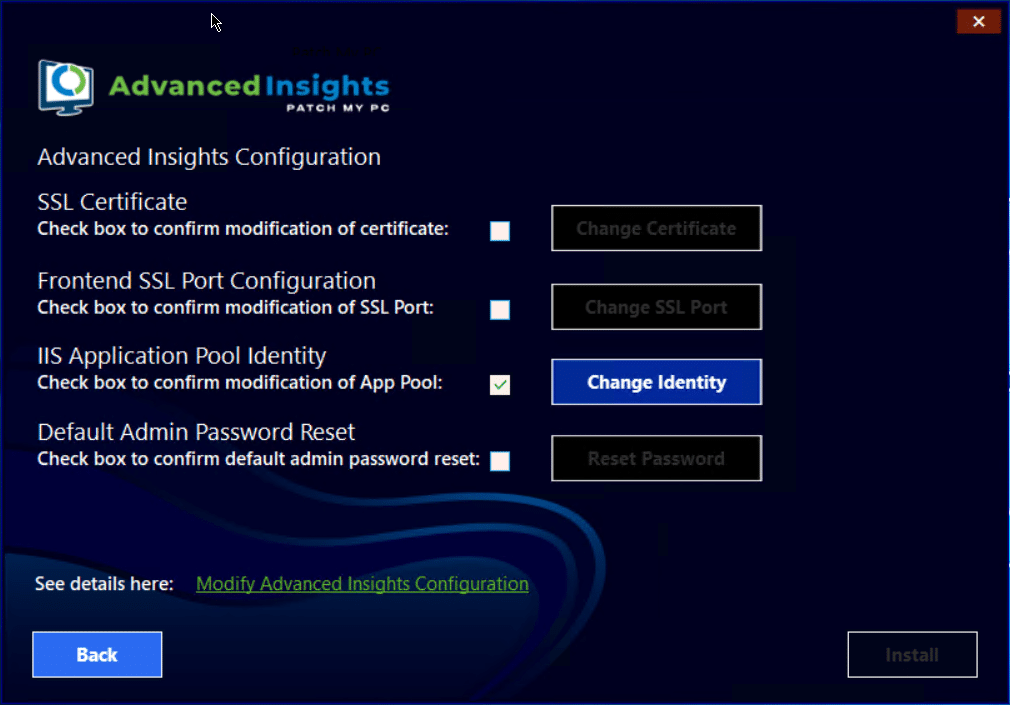Click the IIS Application Pool Identity title

(x=182, y=356)
